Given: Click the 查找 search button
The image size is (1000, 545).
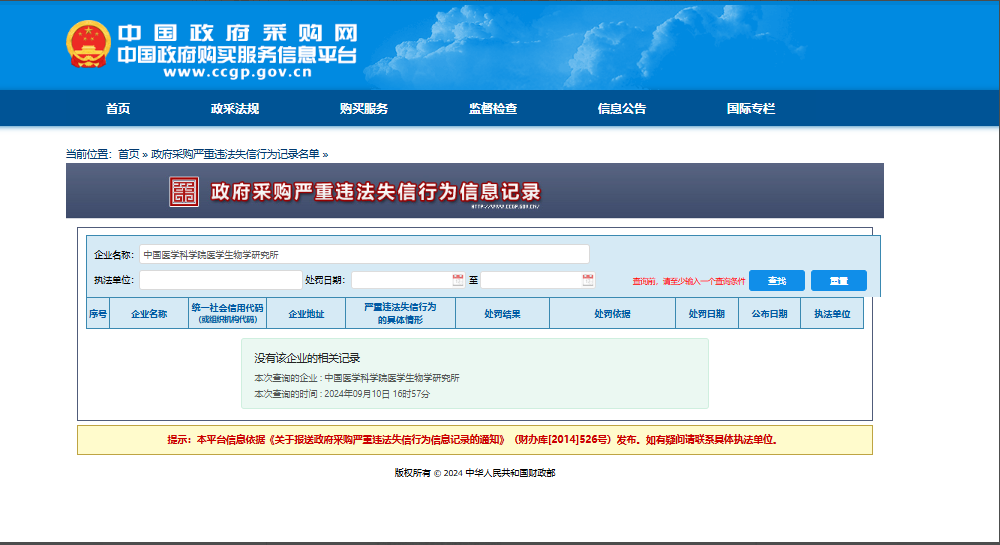Looking at the screenshot, I should click(776, 281).
